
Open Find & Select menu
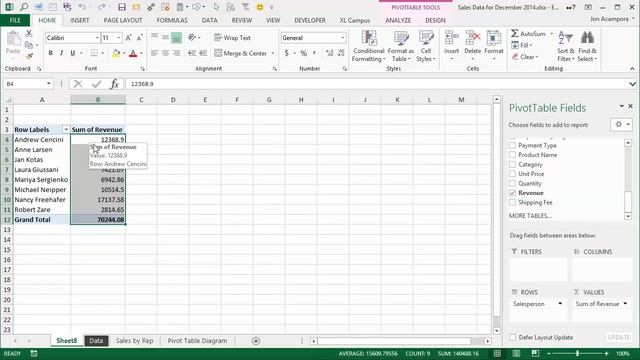[587, 47]
